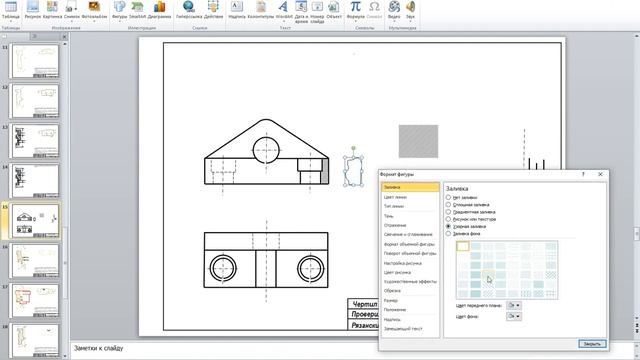Insert Видео from the ribbon
640x360 pixels.
click(394, 10)
